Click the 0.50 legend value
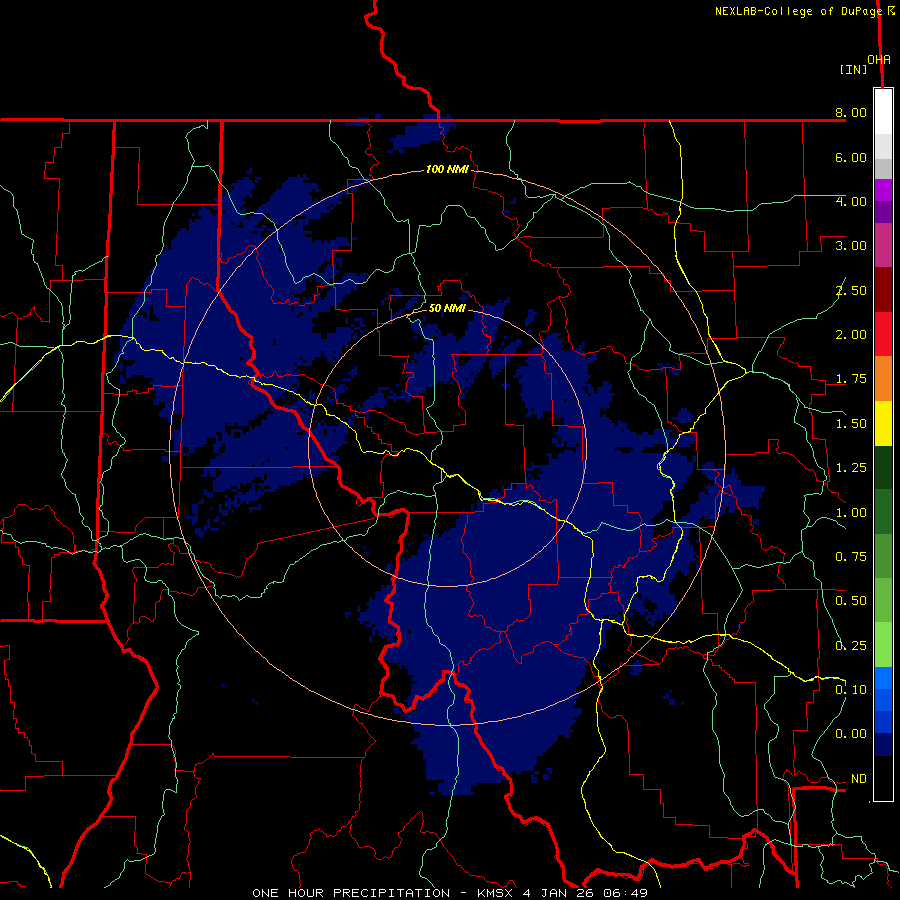This screenshot has width=900, height=900. (851, 601)
